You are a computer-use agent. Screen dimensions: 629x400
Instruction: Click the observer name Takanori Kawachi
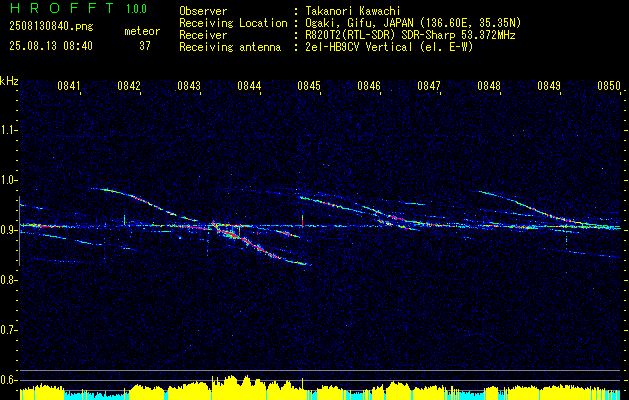(351, 11)
